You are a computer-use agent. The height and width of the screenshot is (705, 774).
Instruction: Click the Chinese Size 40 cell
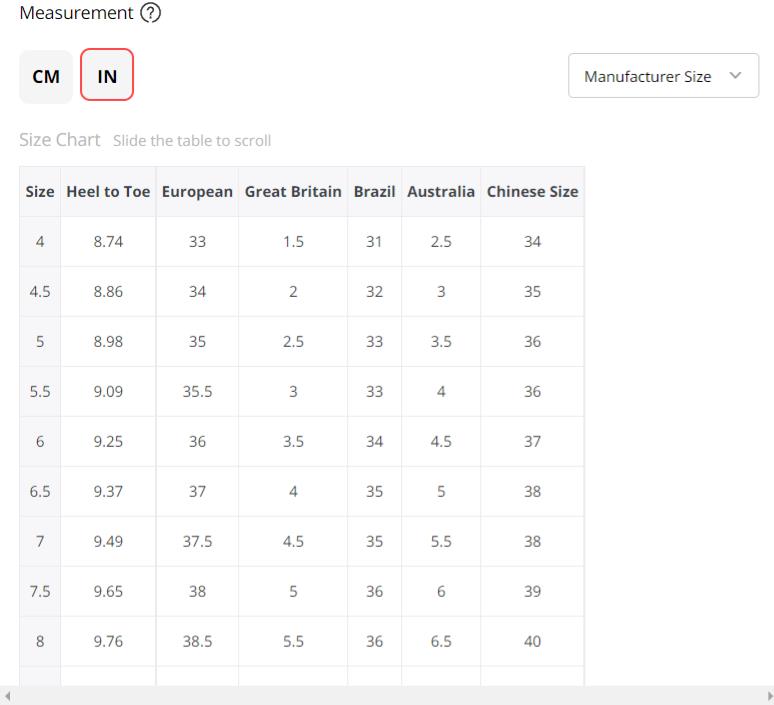[x=532, y=642]
